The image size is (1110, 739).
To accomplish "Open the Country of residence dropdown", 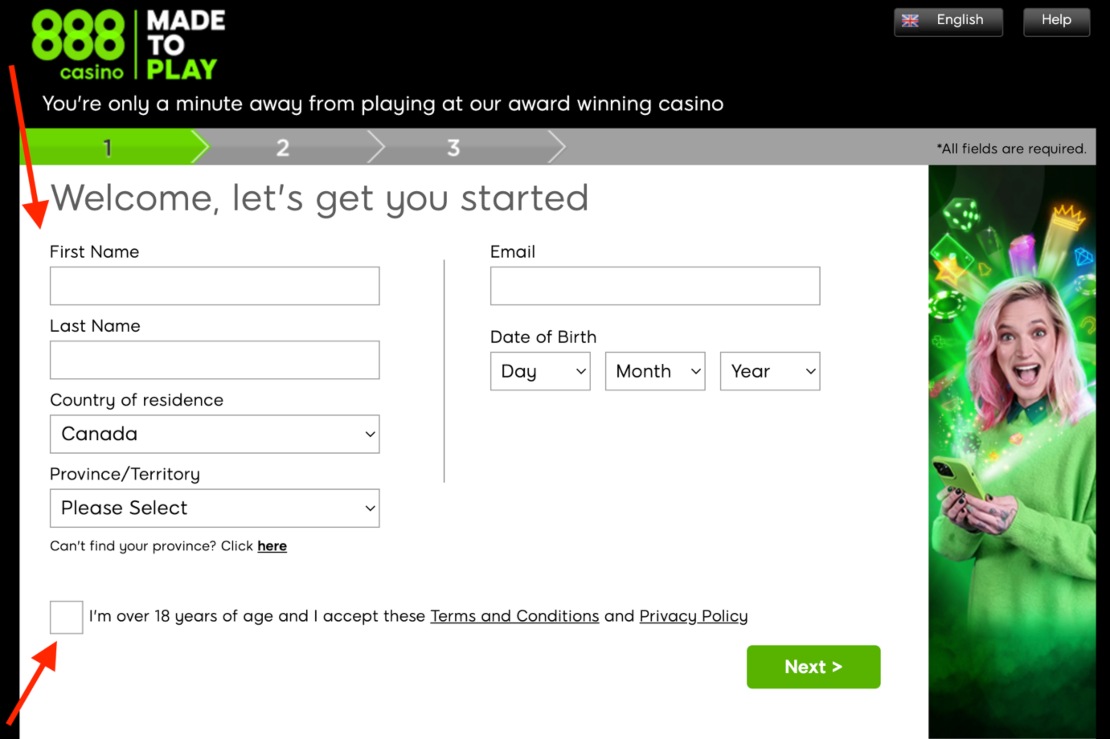I will coord(214,434).
